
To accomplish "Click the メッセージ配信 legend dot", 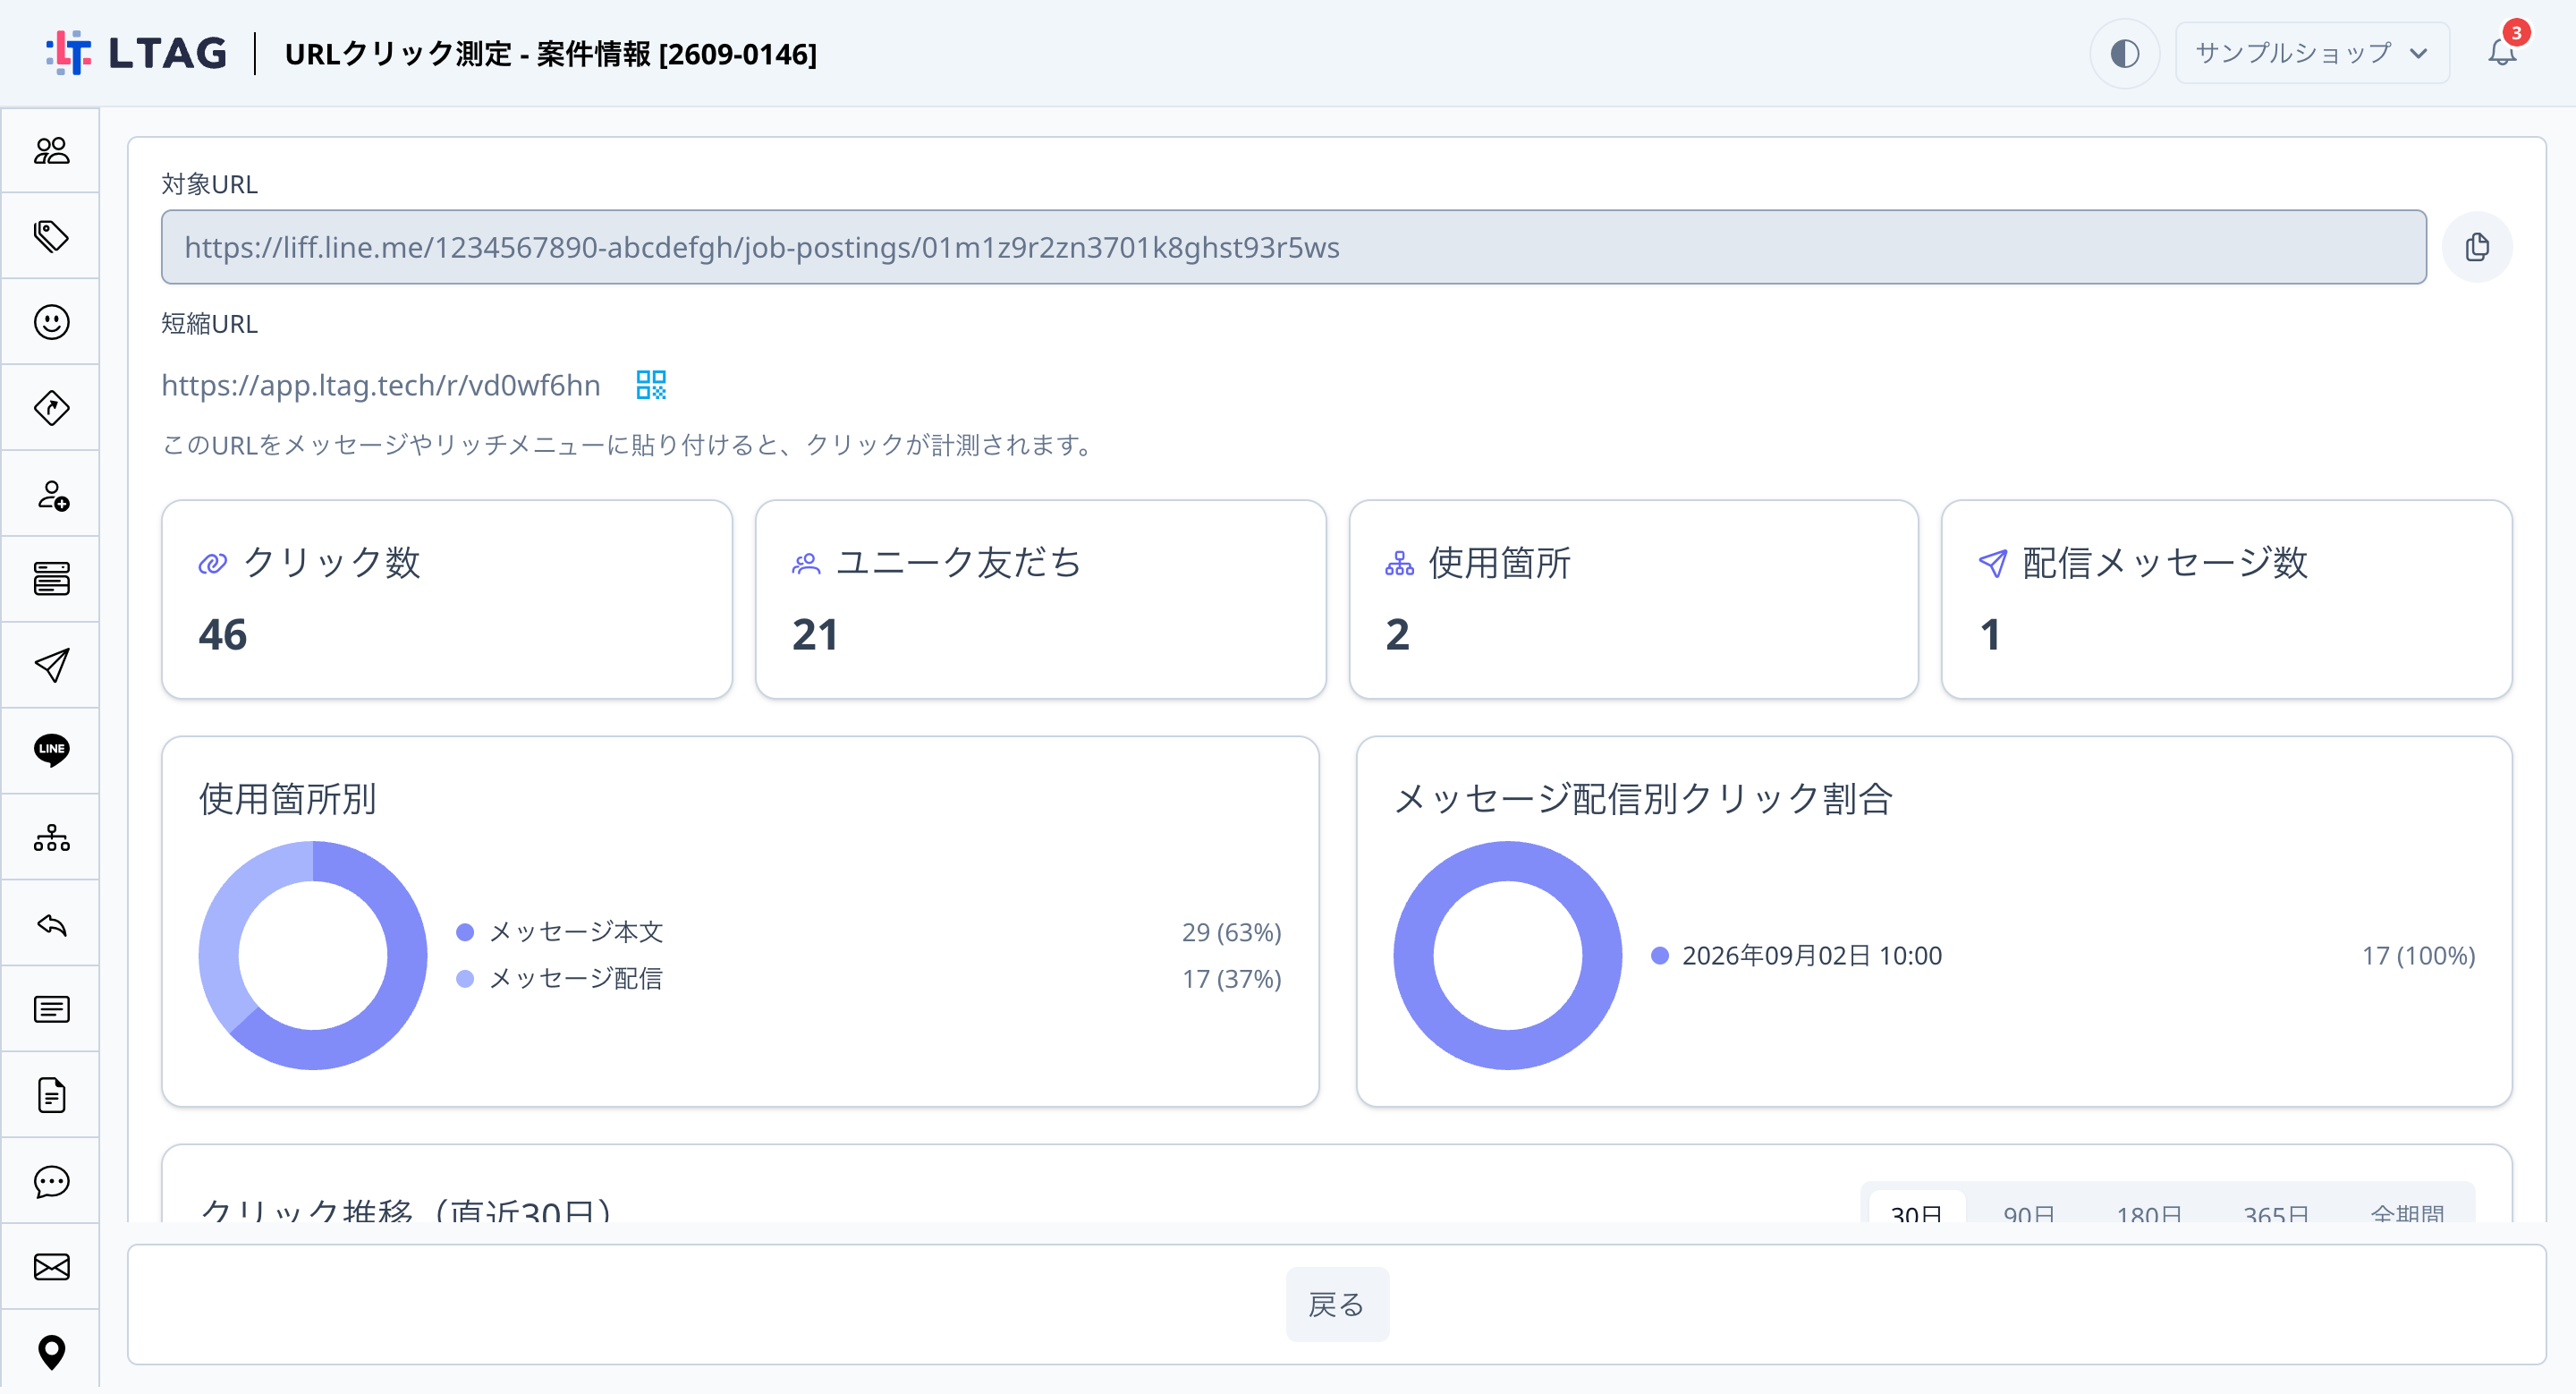I will click(x=464, y=978).
